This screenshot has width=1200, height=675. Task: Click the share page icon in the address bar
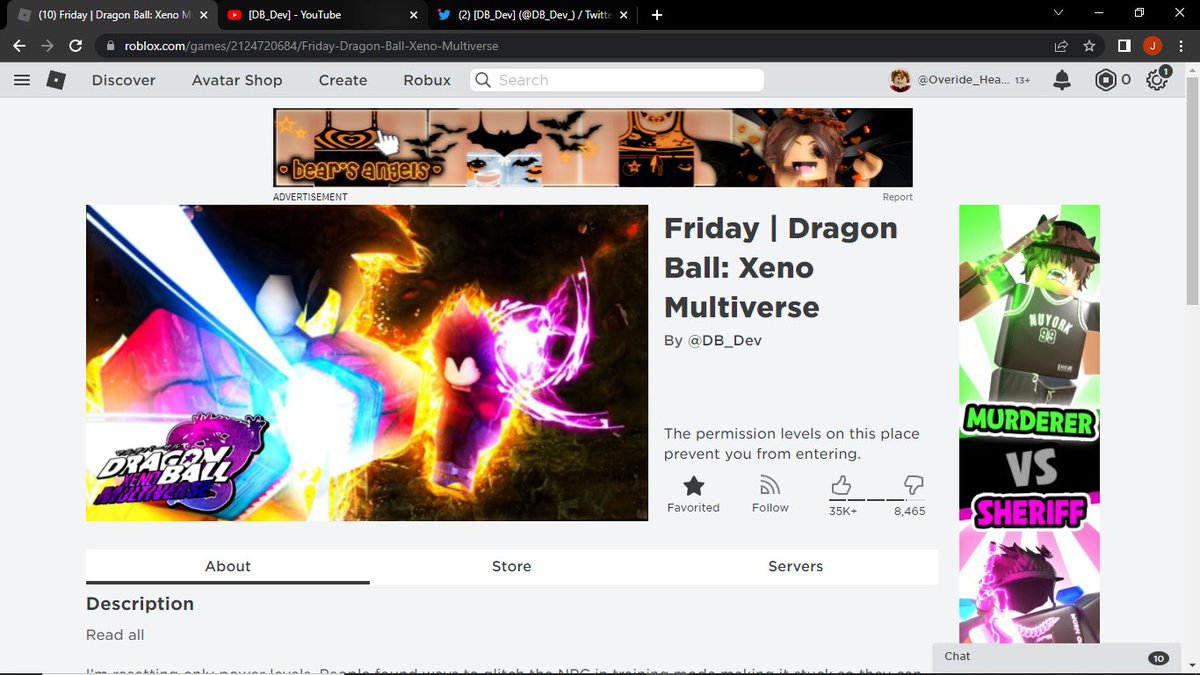pos(1061,46)
